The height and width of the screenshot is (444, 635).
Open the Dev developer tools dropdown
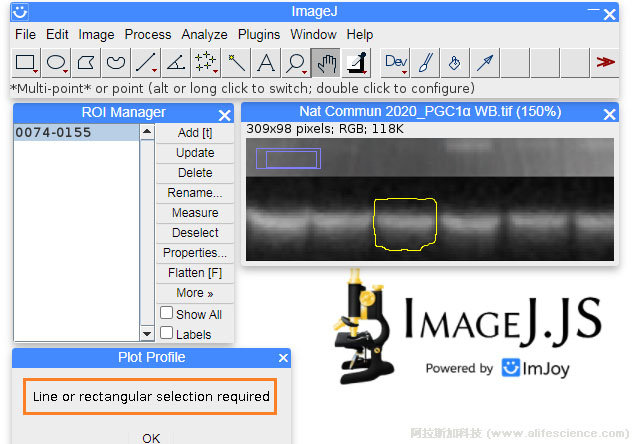[x=396, y=63]
